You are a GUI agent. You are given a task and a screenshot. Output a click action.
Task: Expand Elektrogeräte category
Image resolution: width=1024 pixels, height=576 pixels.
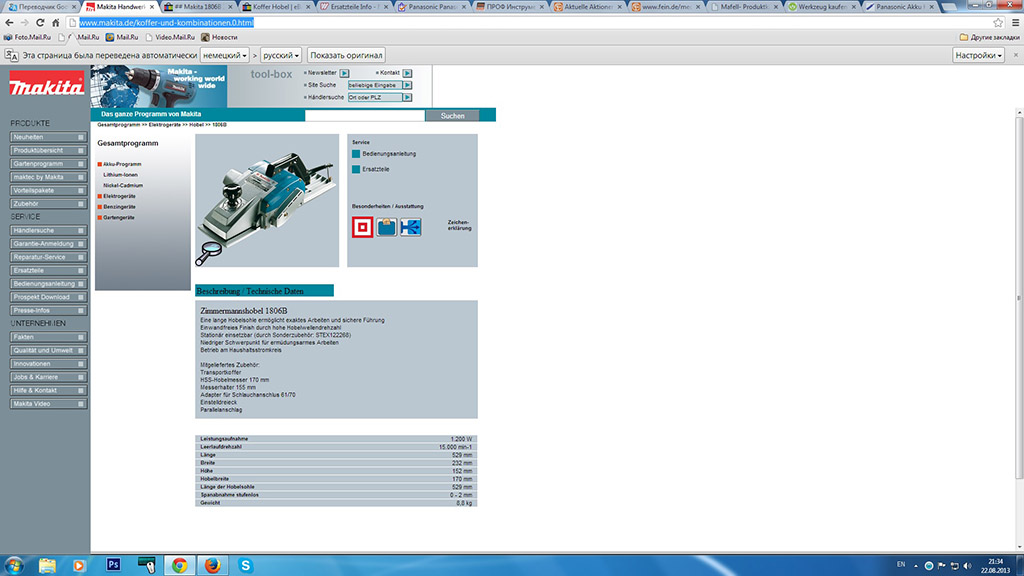point(119,196)
